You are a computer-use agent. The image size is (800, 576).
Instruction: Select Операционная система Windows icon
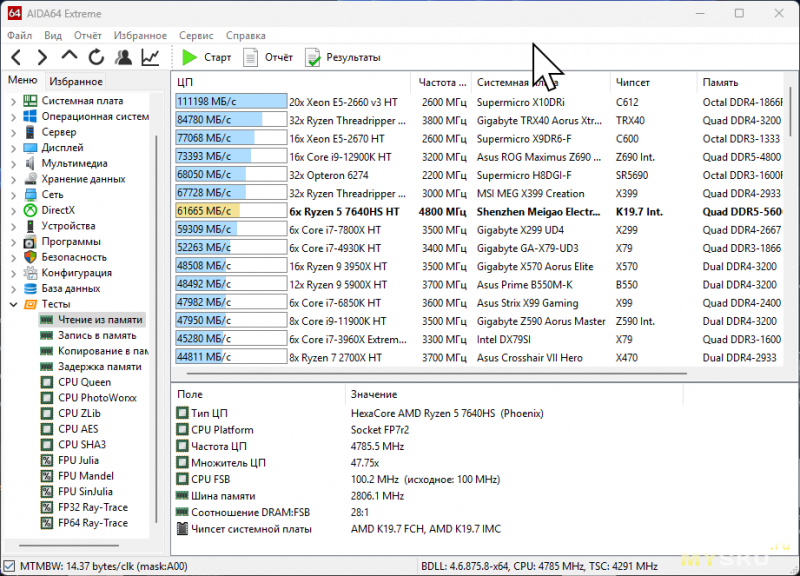(x=31, y=116)
